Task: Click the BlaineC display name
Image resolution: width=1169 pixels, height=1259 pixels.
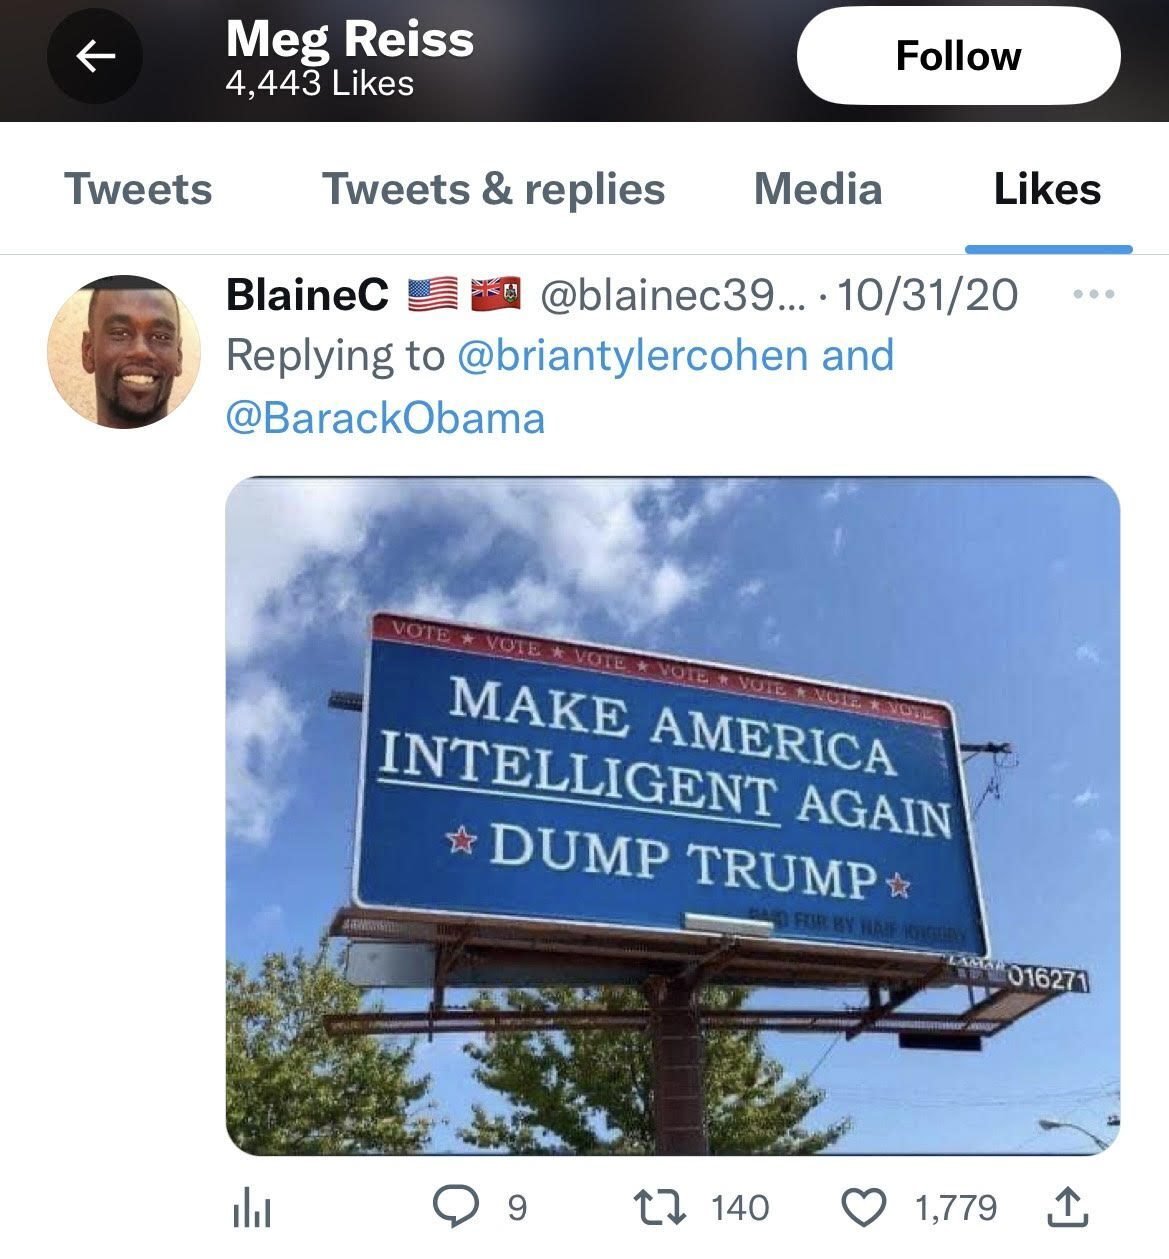Action: tap(307, 295)
